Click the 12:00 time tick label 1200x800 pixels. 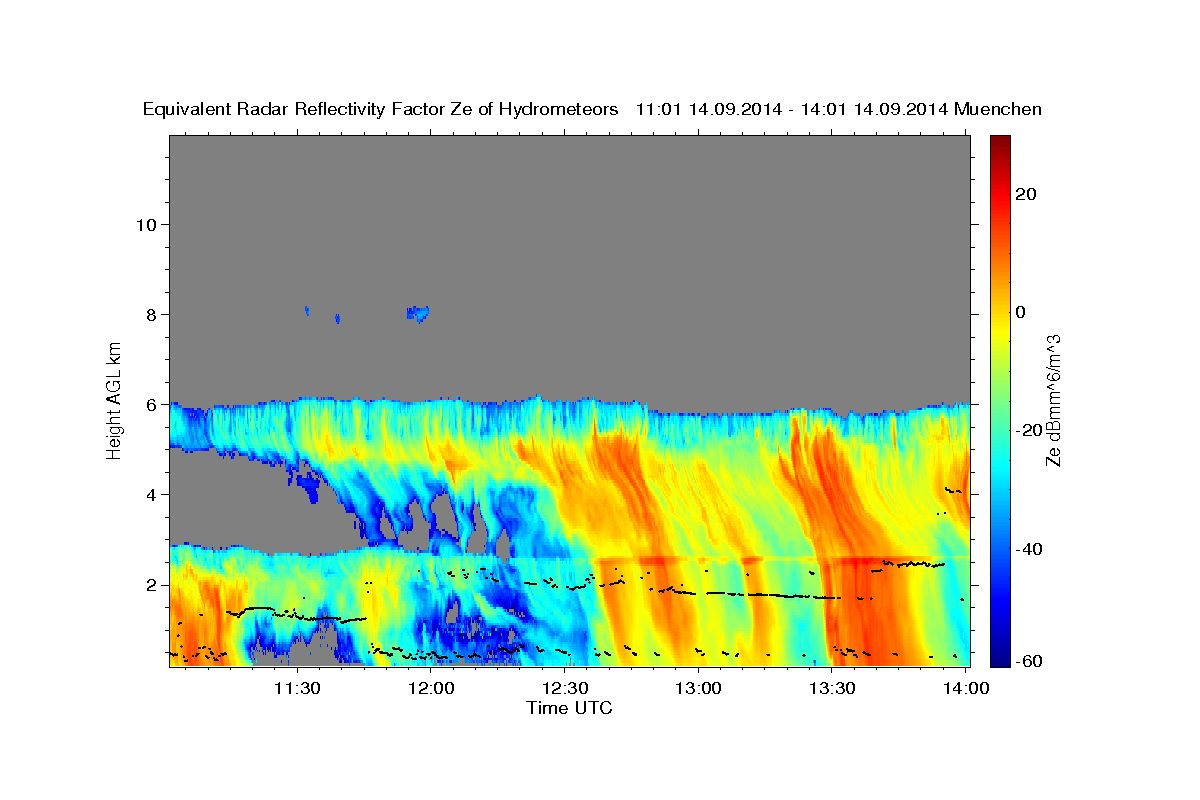pos(432,688)
